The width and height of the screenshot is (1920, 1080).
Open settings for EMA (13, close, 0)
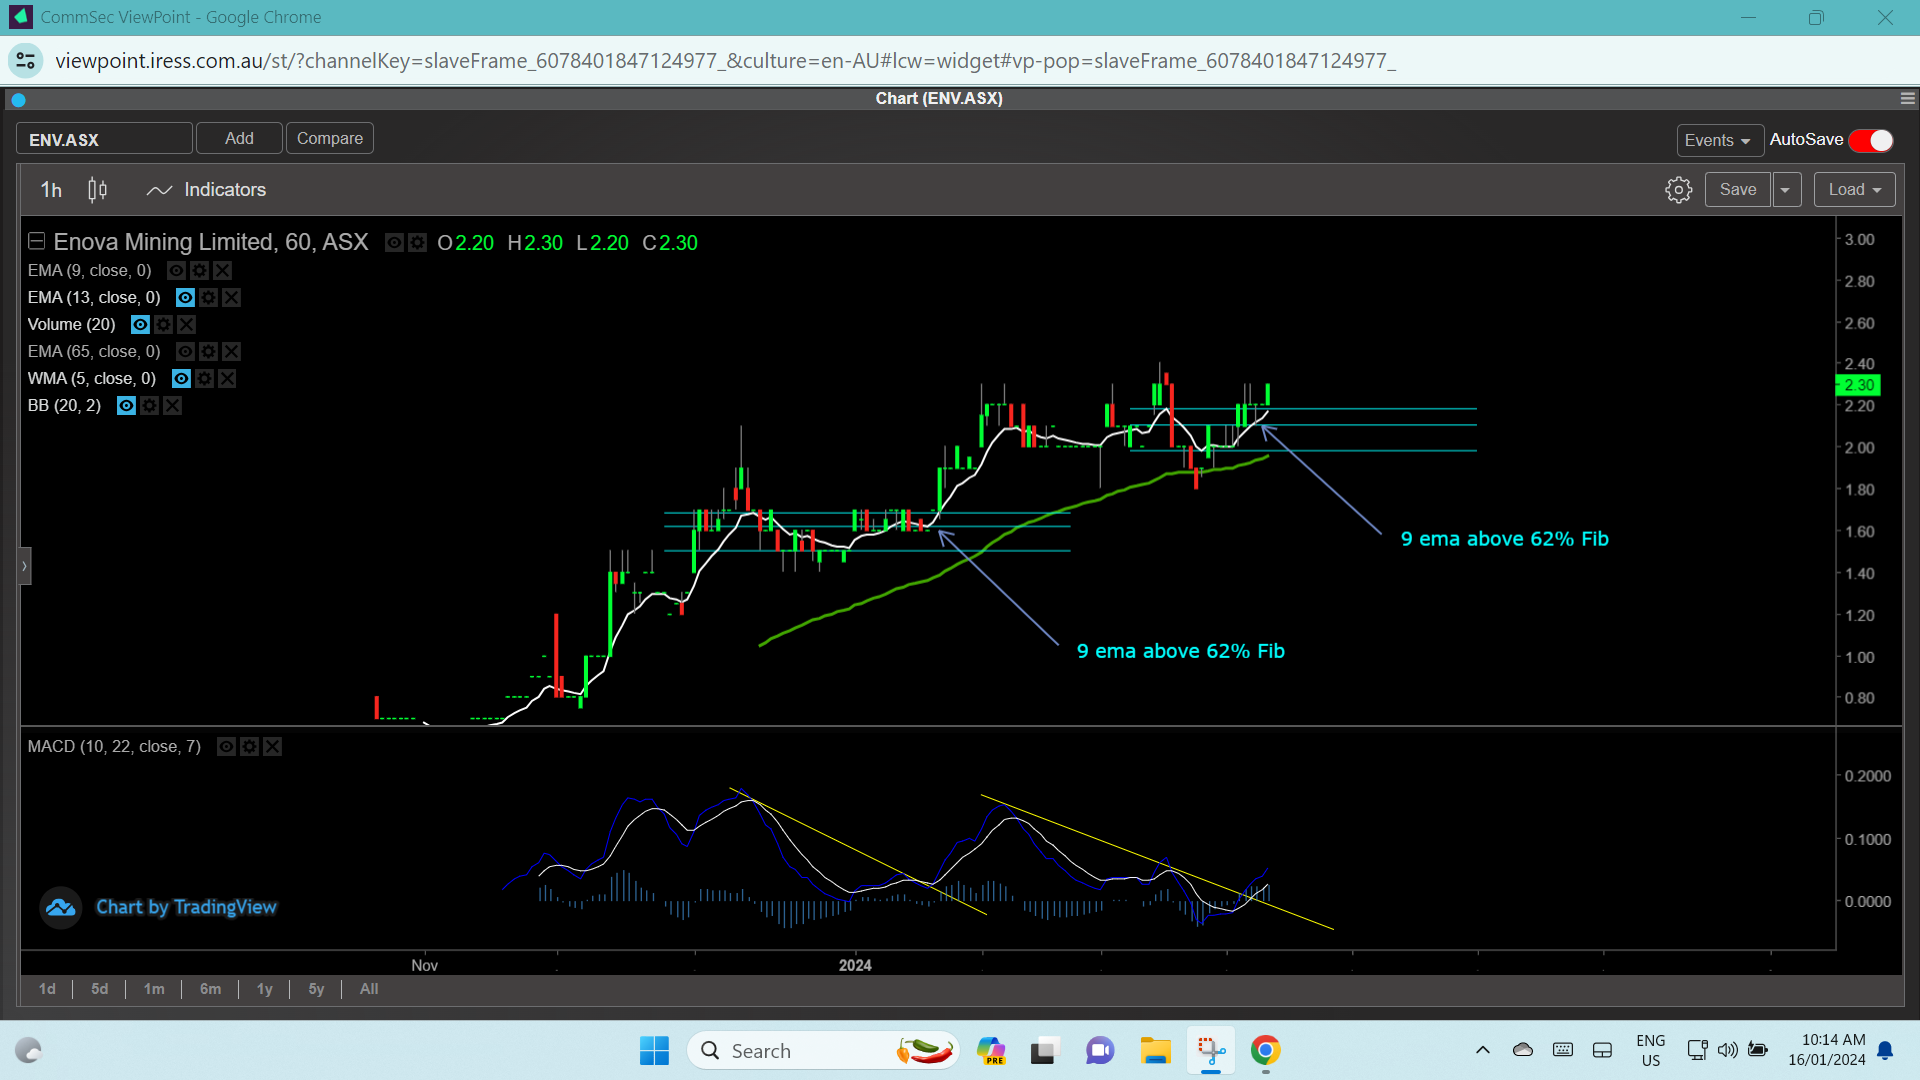(x=208, y=298)
